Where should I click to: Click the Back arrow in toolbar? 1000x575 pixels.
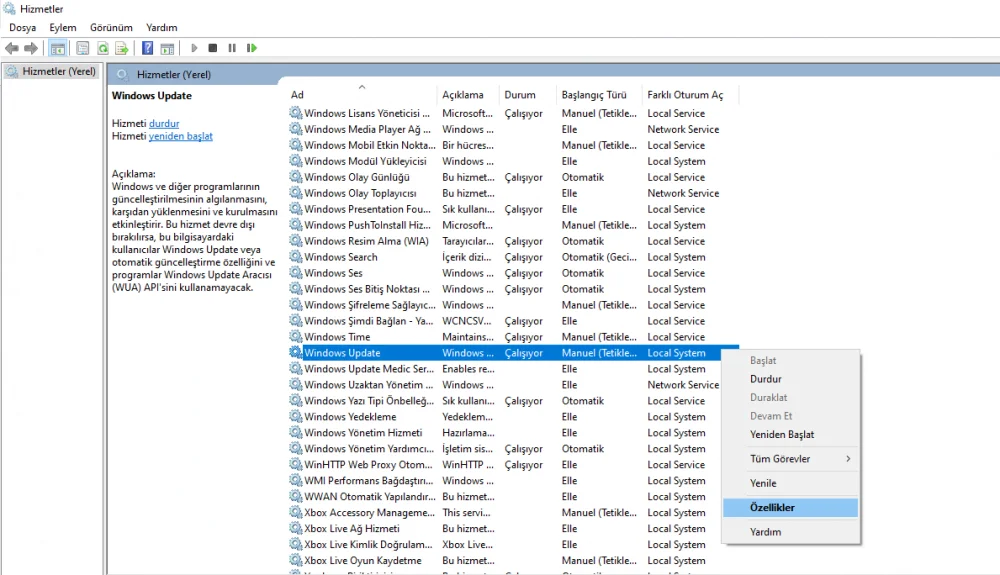(11, 48)
